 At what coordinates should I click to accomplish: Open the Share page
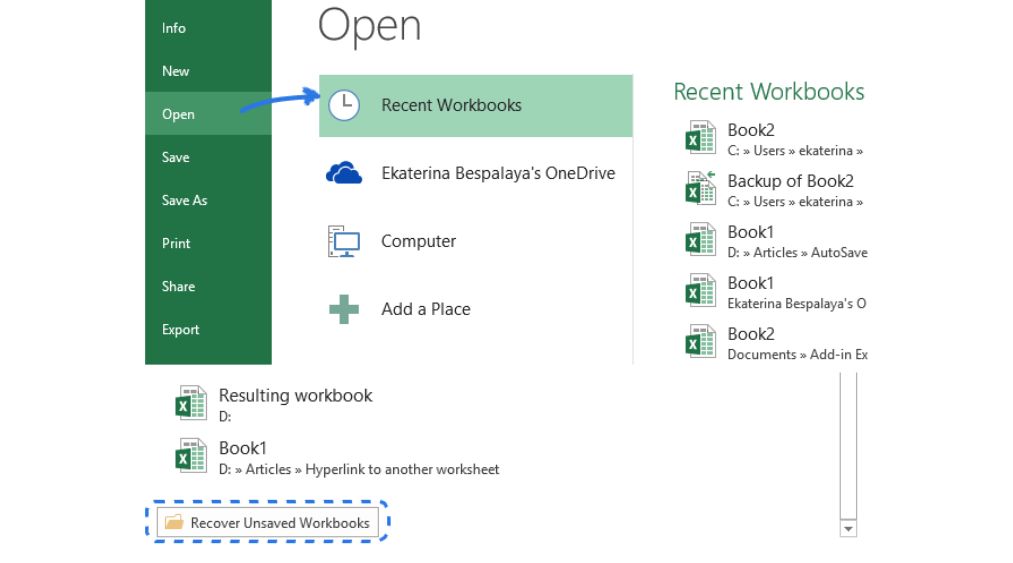208,286
